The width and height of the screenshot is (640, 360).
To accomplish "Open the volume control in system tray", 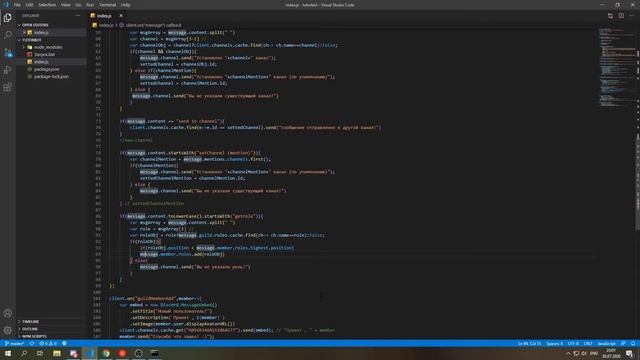I will (584, 353).
